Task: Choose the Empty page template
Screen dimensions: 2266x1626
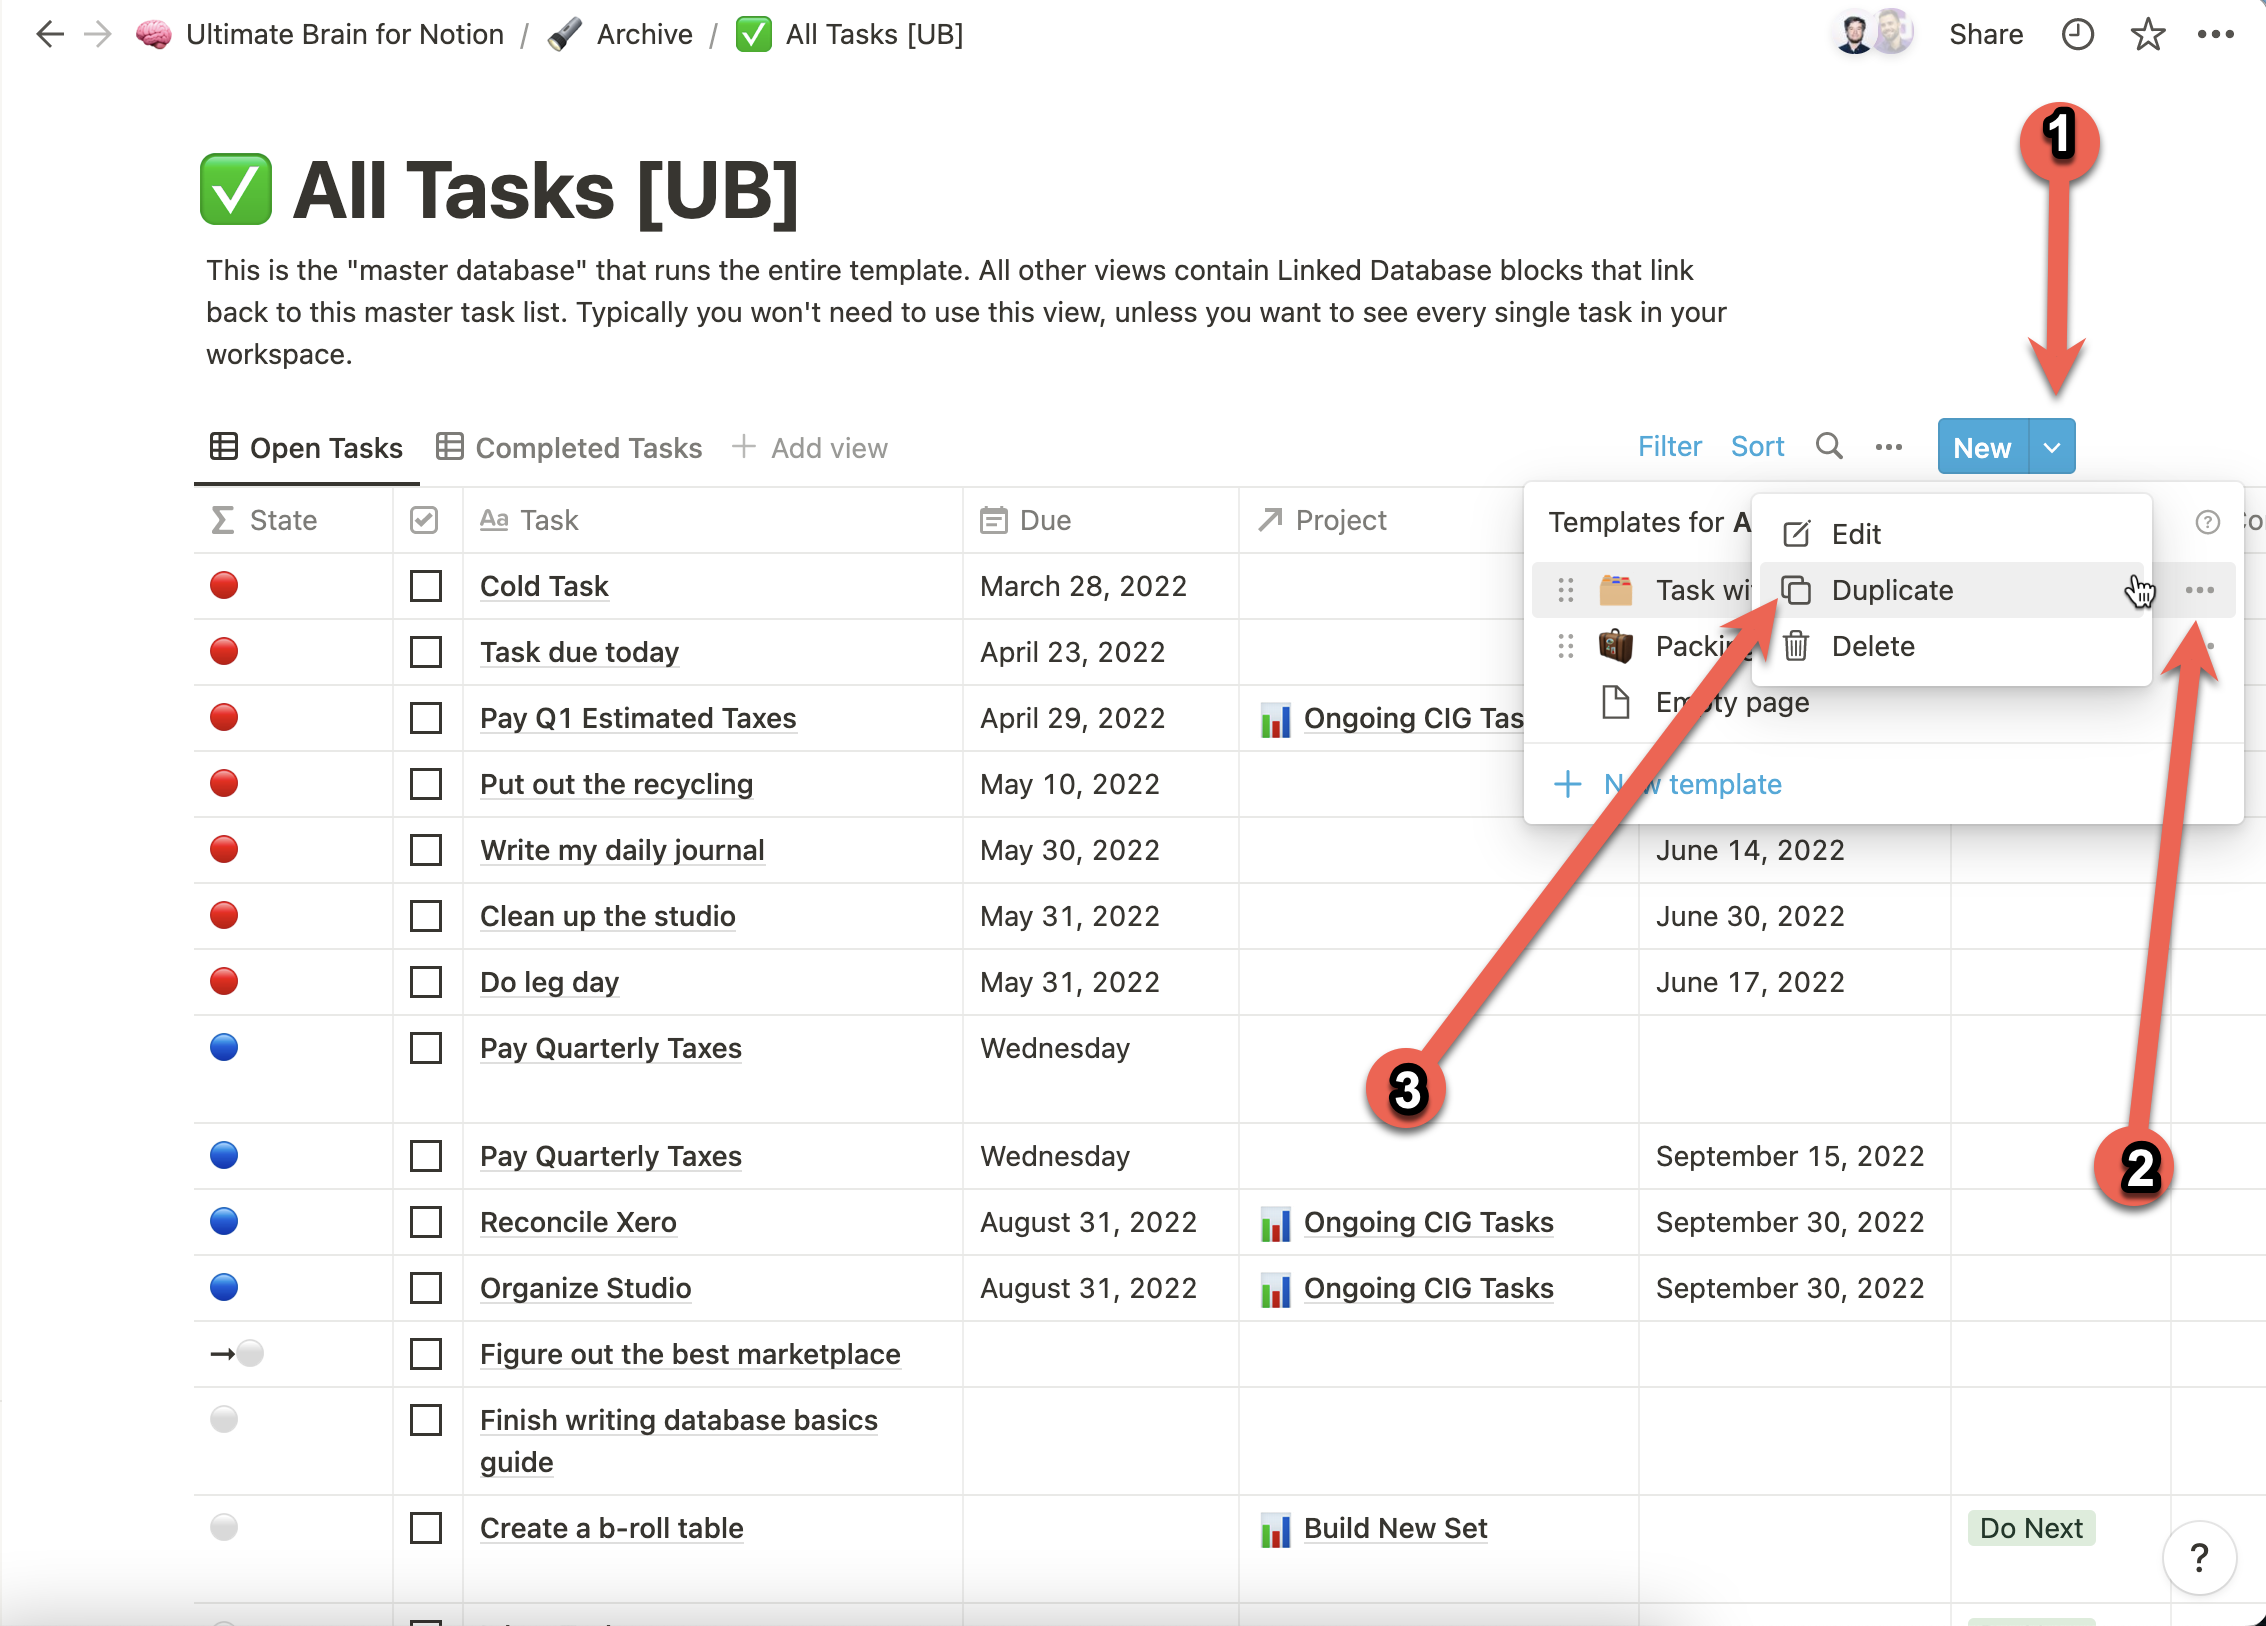Action: (1705, 702)
